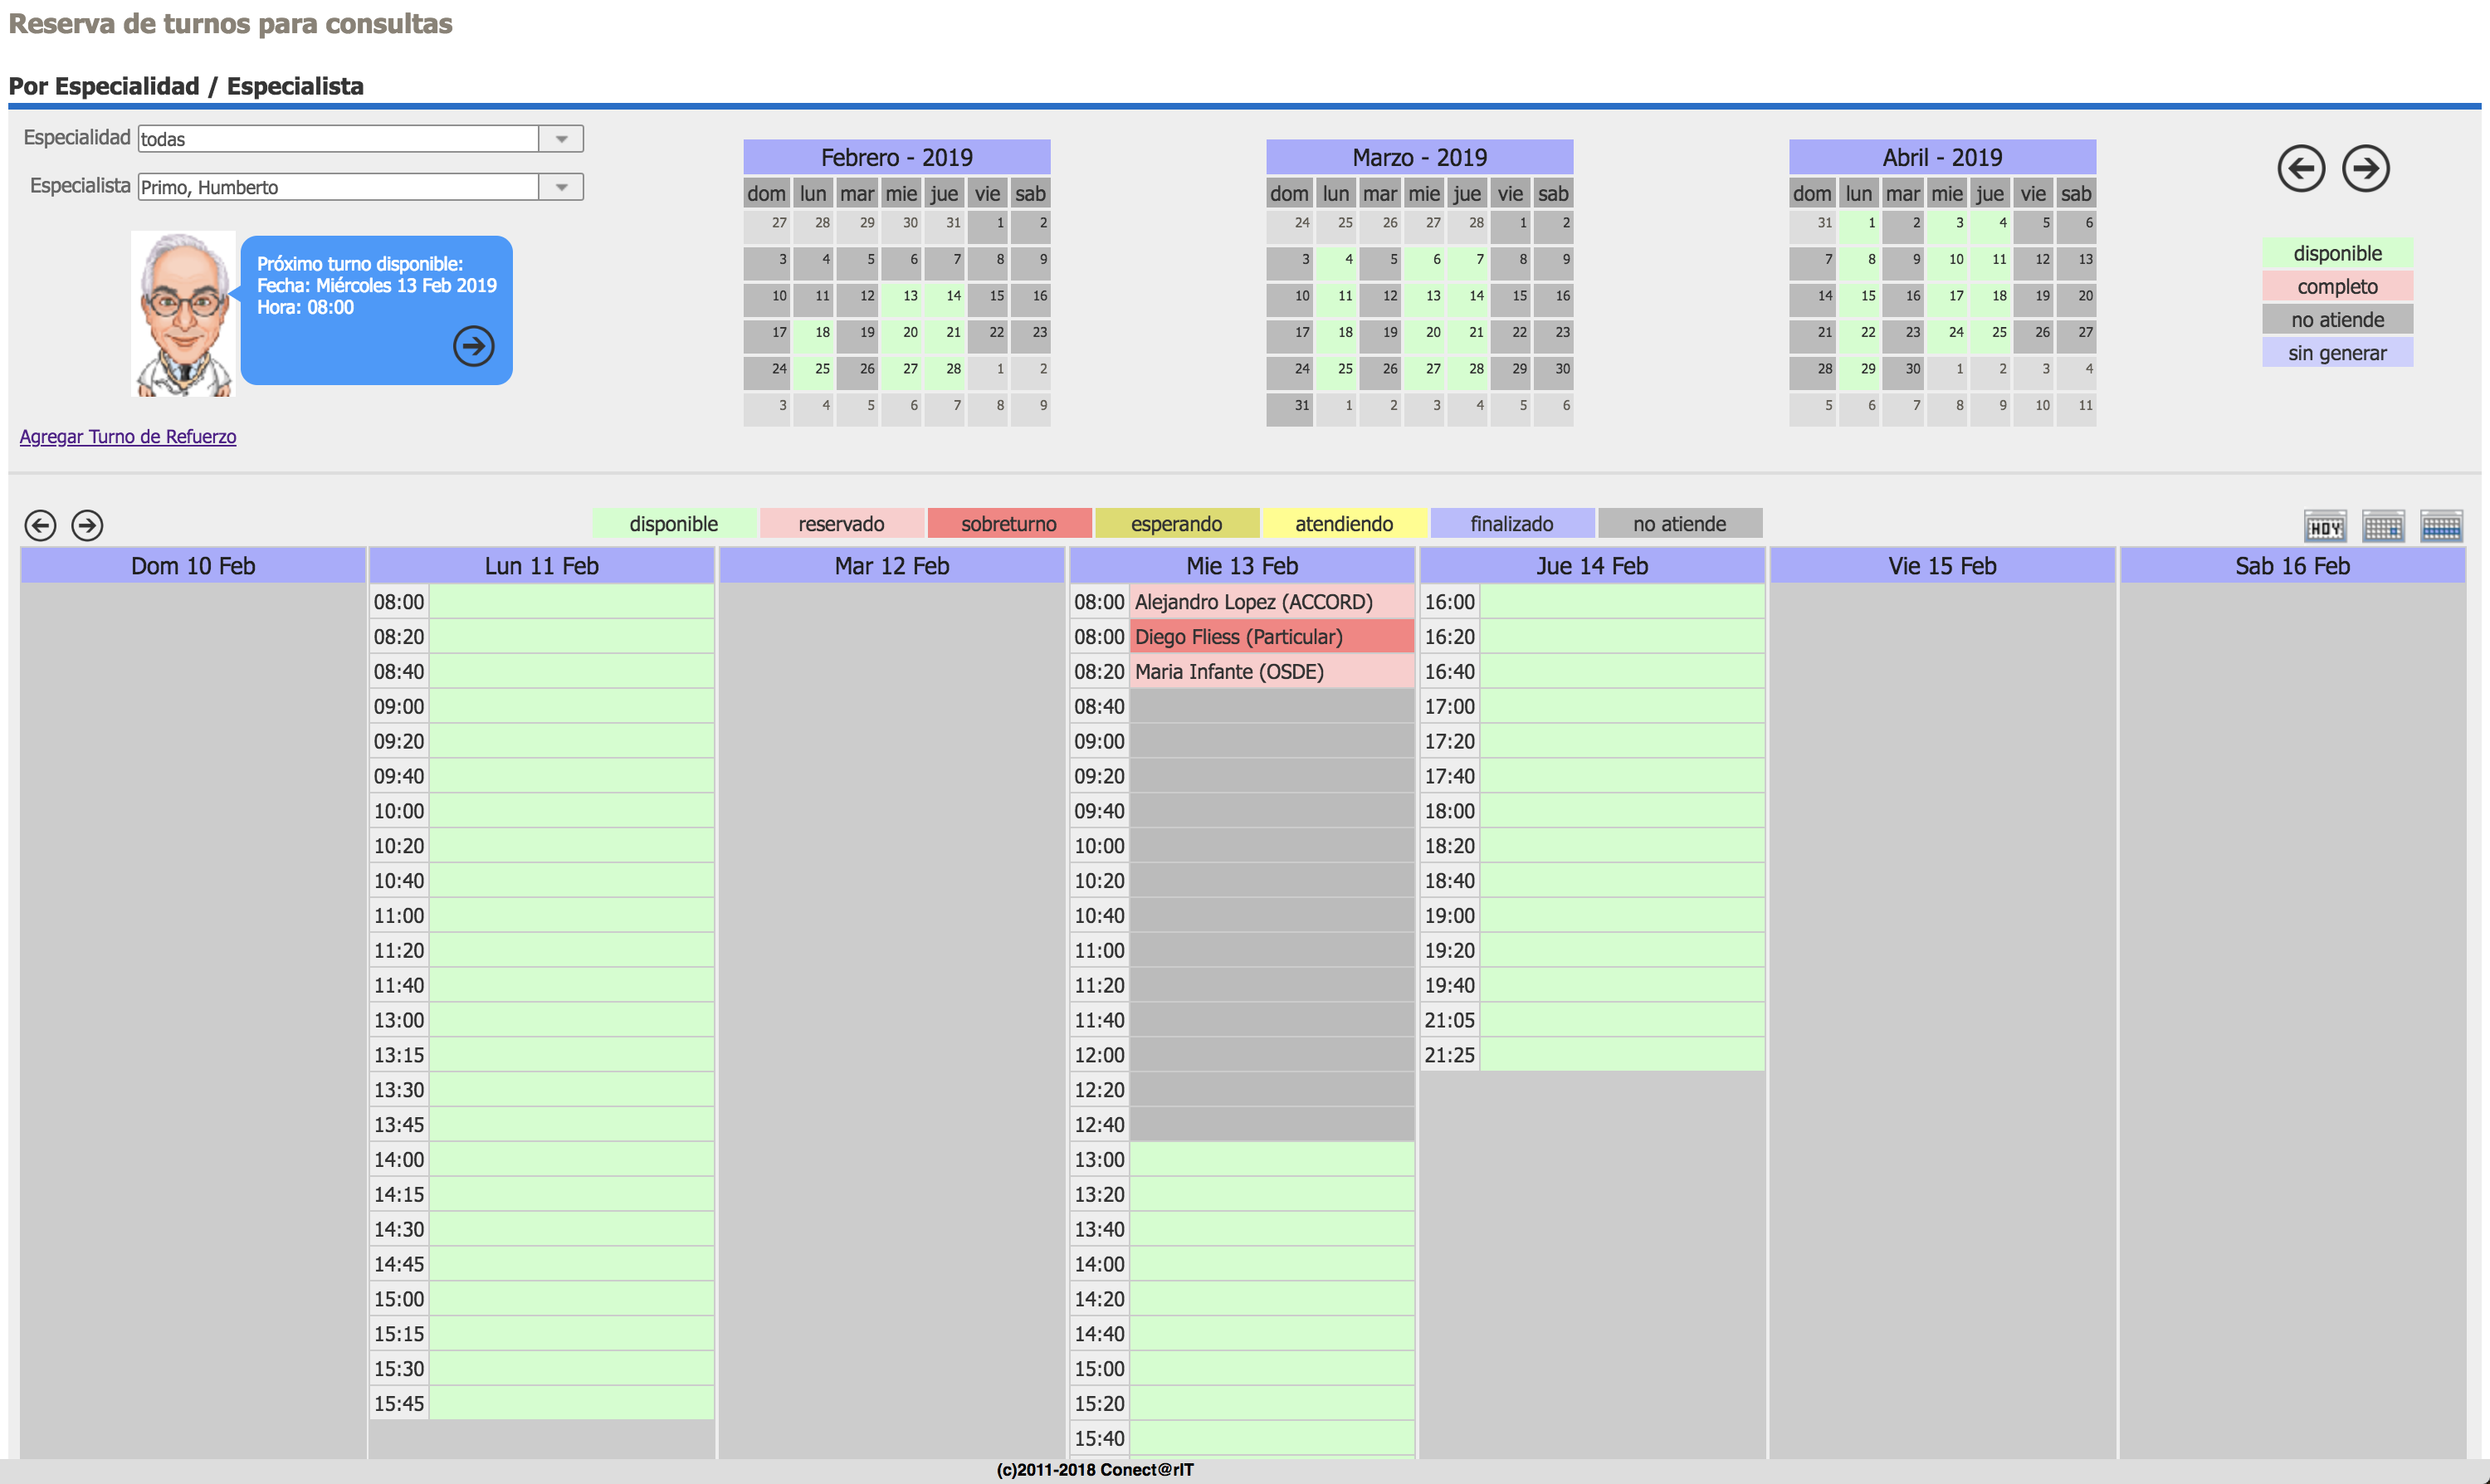Show previous months using large left arrow
The height and width of the screenshot is (1484, 2490).
pyautogui.click(x=2301, y=168)
